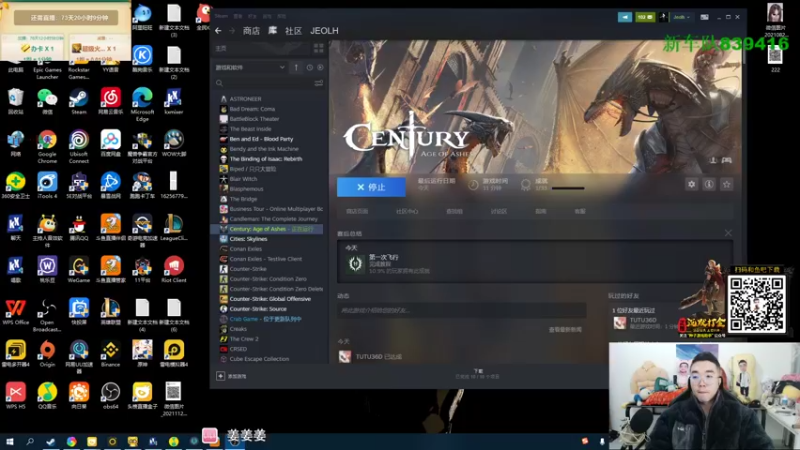800x450 pixels.
Task: Select Ben and Ed - Blood Party
Action: [x=261, y=139]
